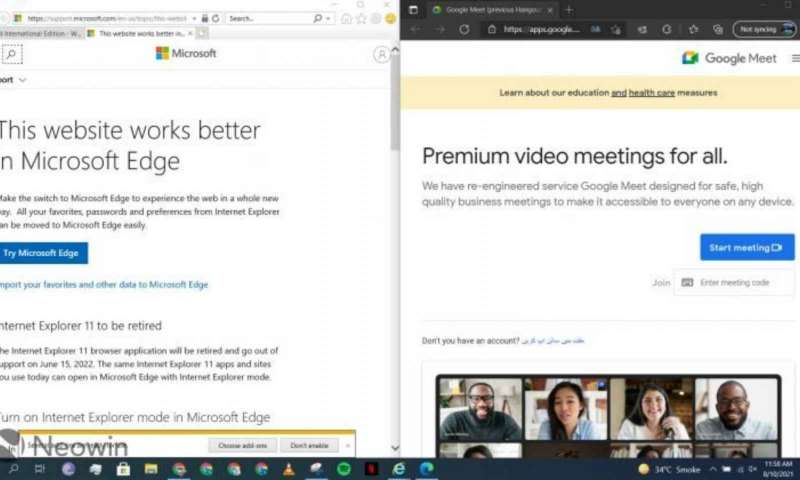Open Task View from the taskbar

(40, 469)
